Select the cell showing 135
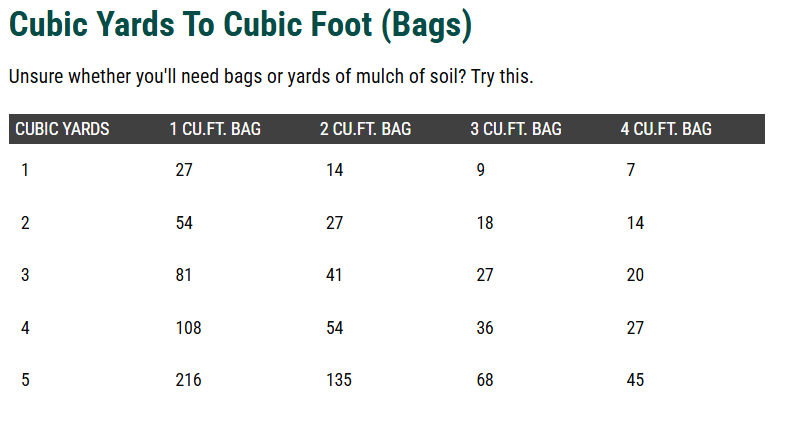The width and height of the screenshot is (796, 428). coord(339,380)
